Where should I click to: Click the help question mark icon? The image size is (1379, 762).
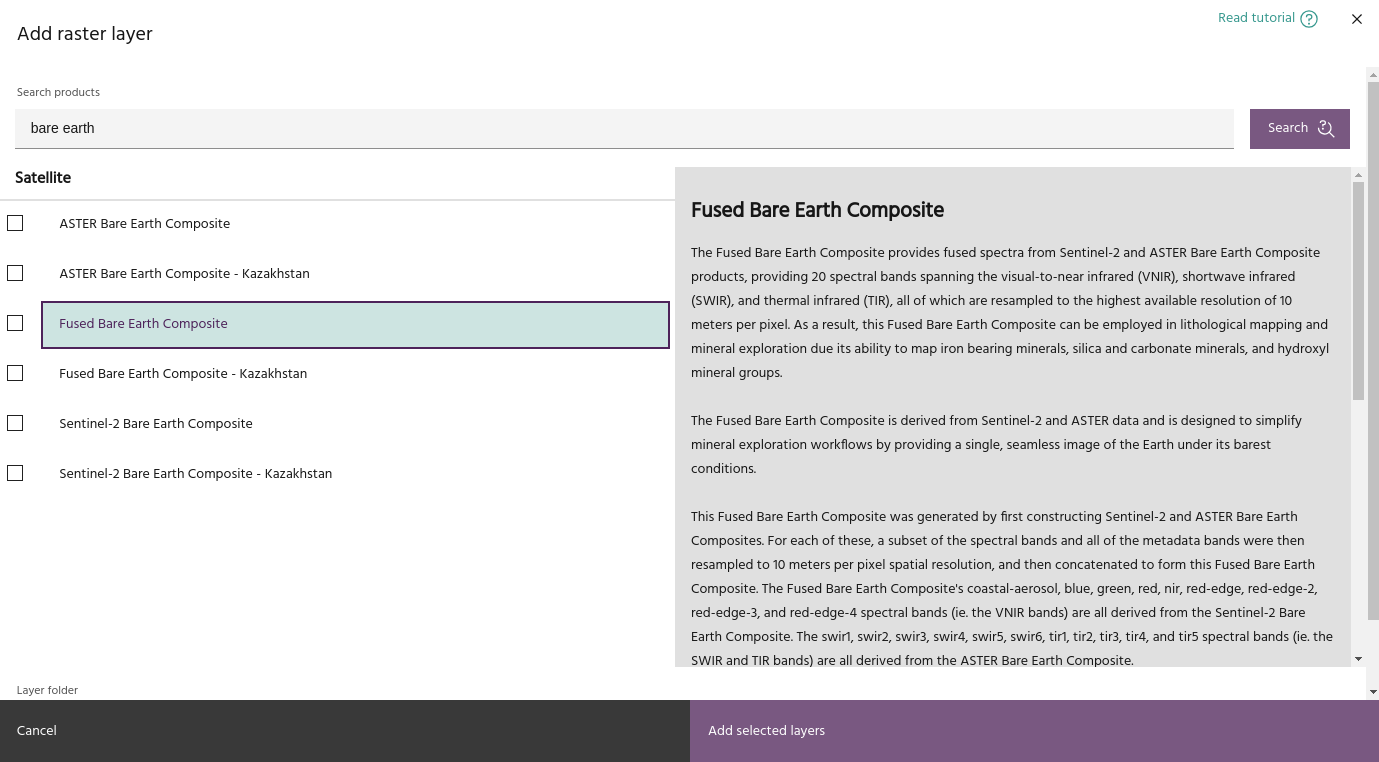click(x=1309, y=19)
